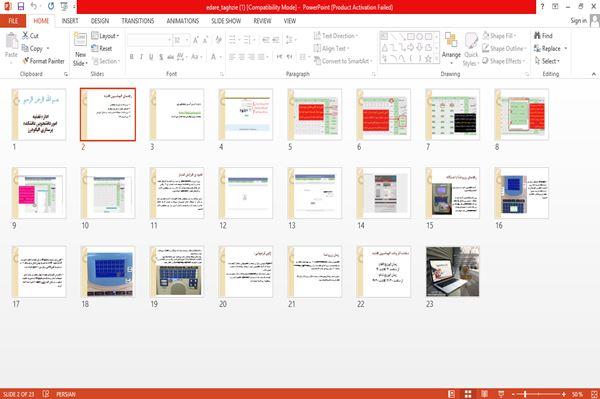Toggle Underline formatting

point(151,57)
